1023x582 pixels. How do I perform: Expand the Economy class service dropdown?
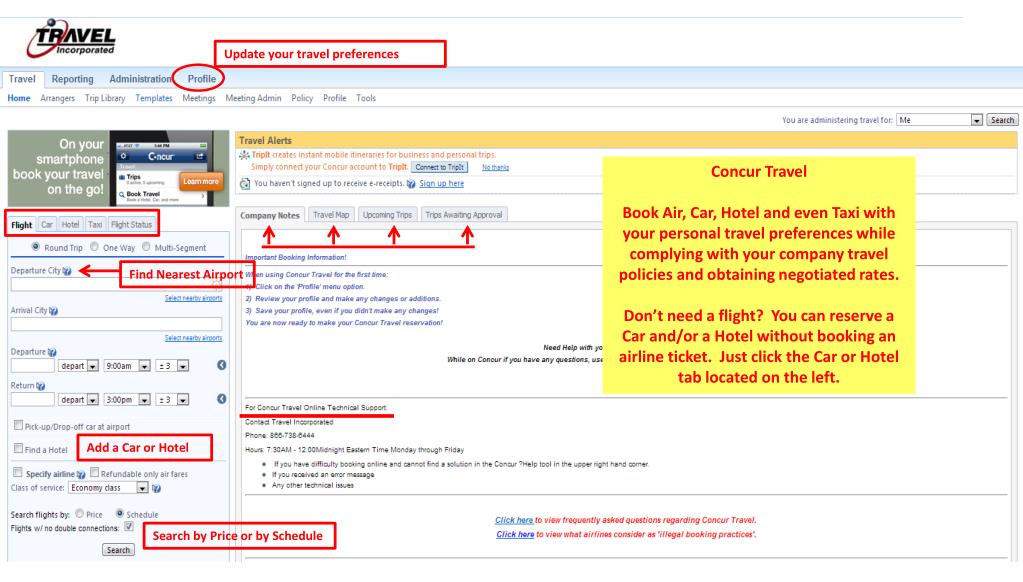pos(108,488)
